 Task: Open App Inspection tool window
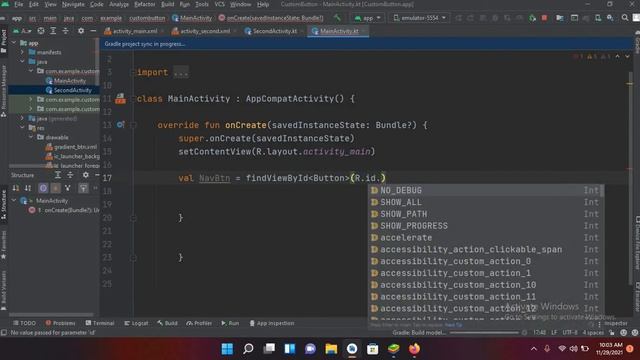coord(272,323)
